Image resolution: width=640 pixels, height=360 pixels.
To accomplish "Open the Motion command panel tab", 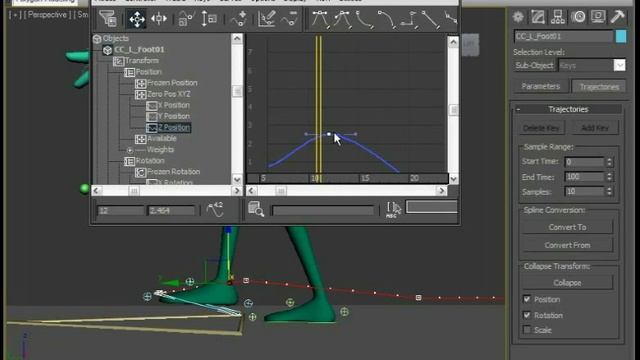I will [578, 17].
